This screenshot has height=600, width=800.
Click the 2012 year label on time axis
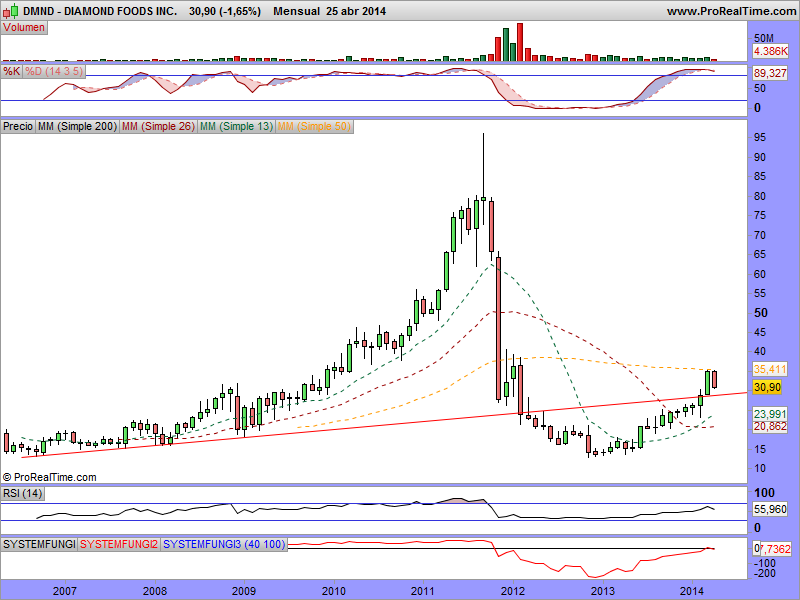(513, 591)
